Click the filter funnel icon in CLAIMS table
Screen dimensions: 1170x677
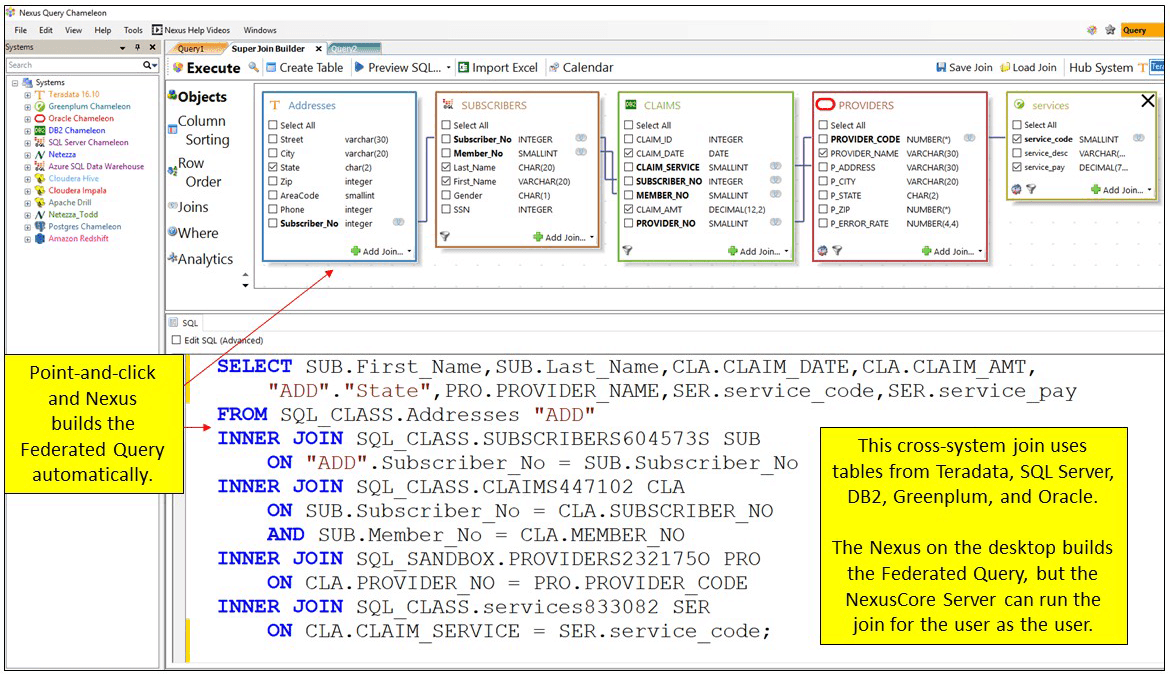(x=627, y=251)
